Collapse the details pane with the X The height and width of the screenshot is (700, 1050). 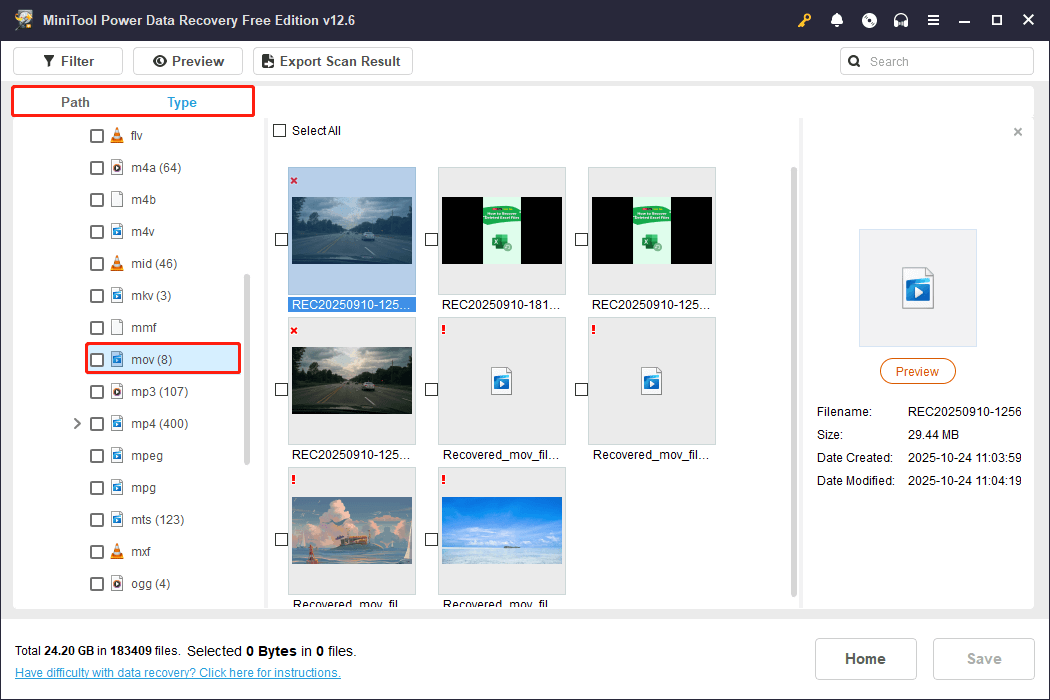pos(1017,131)
